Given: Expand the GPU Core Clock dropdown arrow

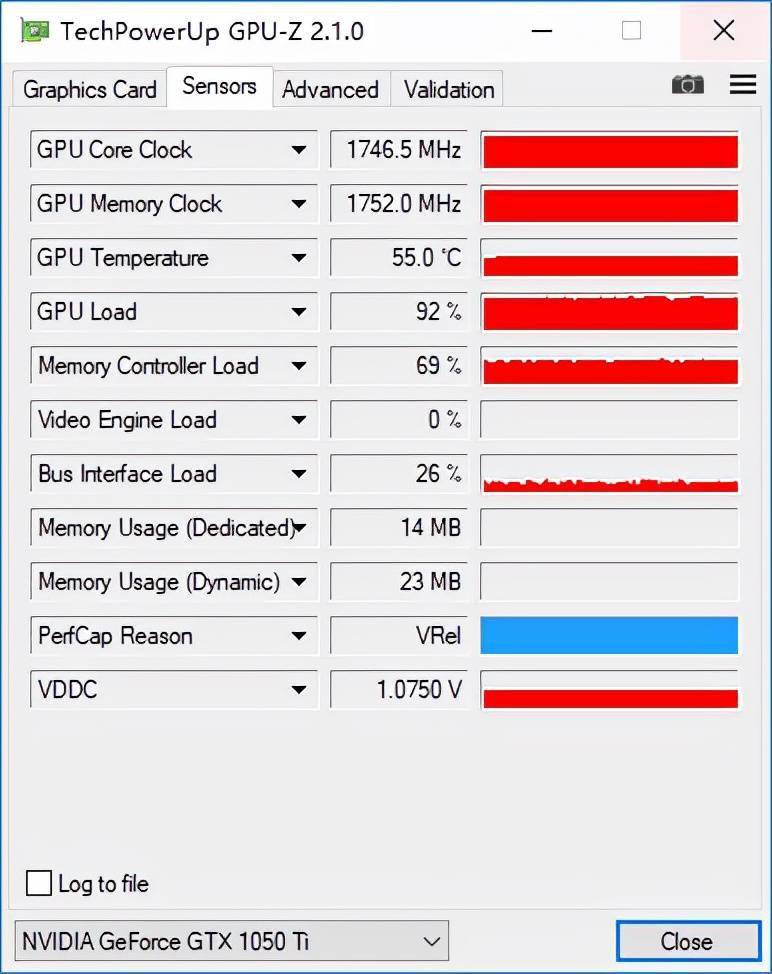Looking at the screenshot, I should pos(299,150).
